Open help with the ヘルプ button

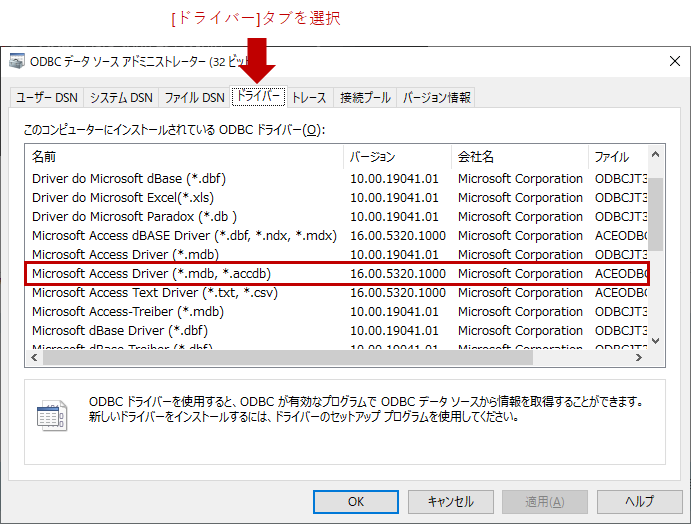tap(639, 502)
